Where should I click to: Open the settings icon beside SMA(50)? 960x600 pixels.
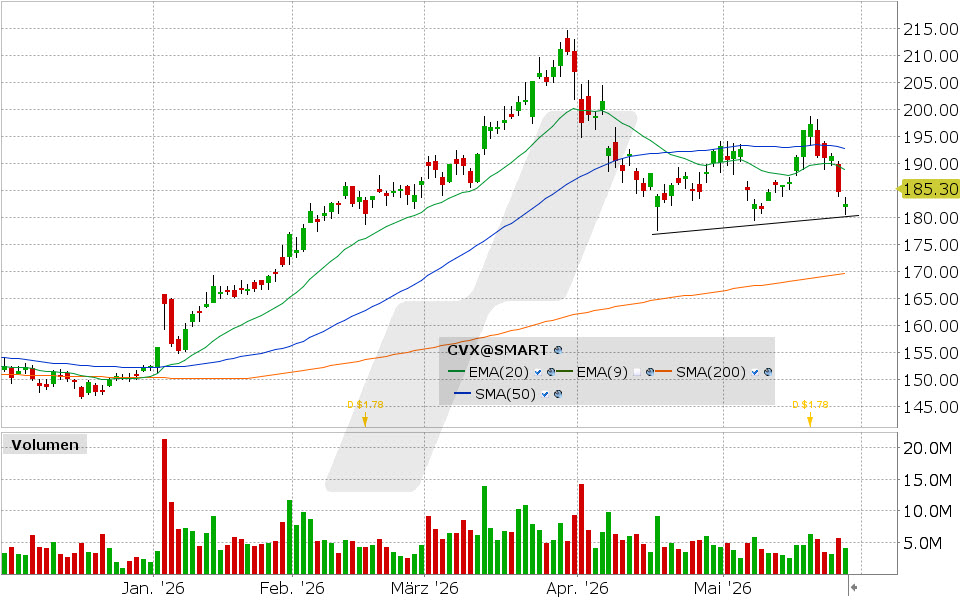pyautogui.click(x=558, y=394)
